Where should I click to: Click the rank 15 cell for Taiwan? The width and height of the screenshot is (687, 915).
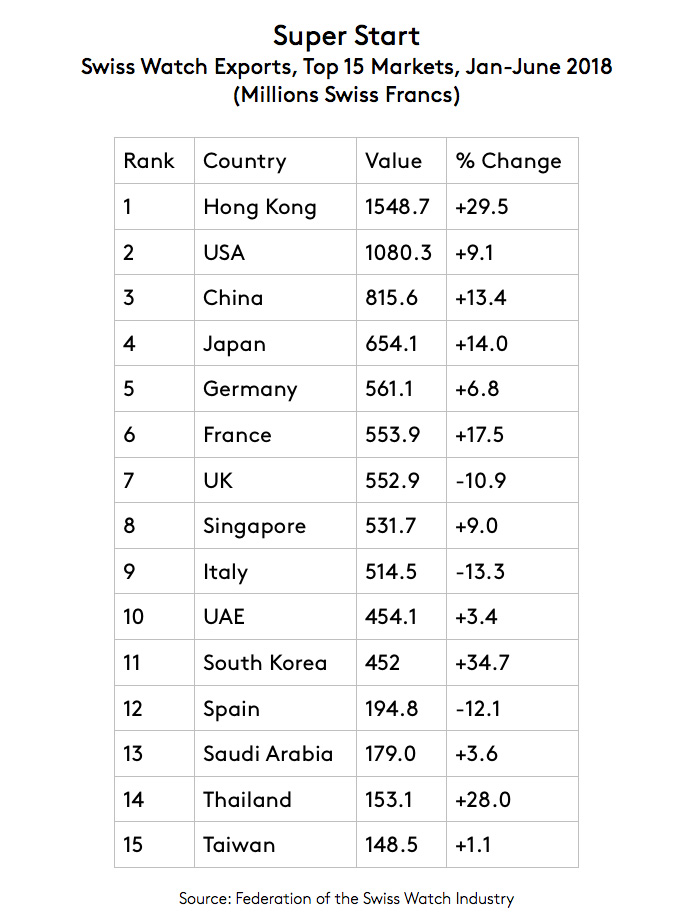pos(133,845)
